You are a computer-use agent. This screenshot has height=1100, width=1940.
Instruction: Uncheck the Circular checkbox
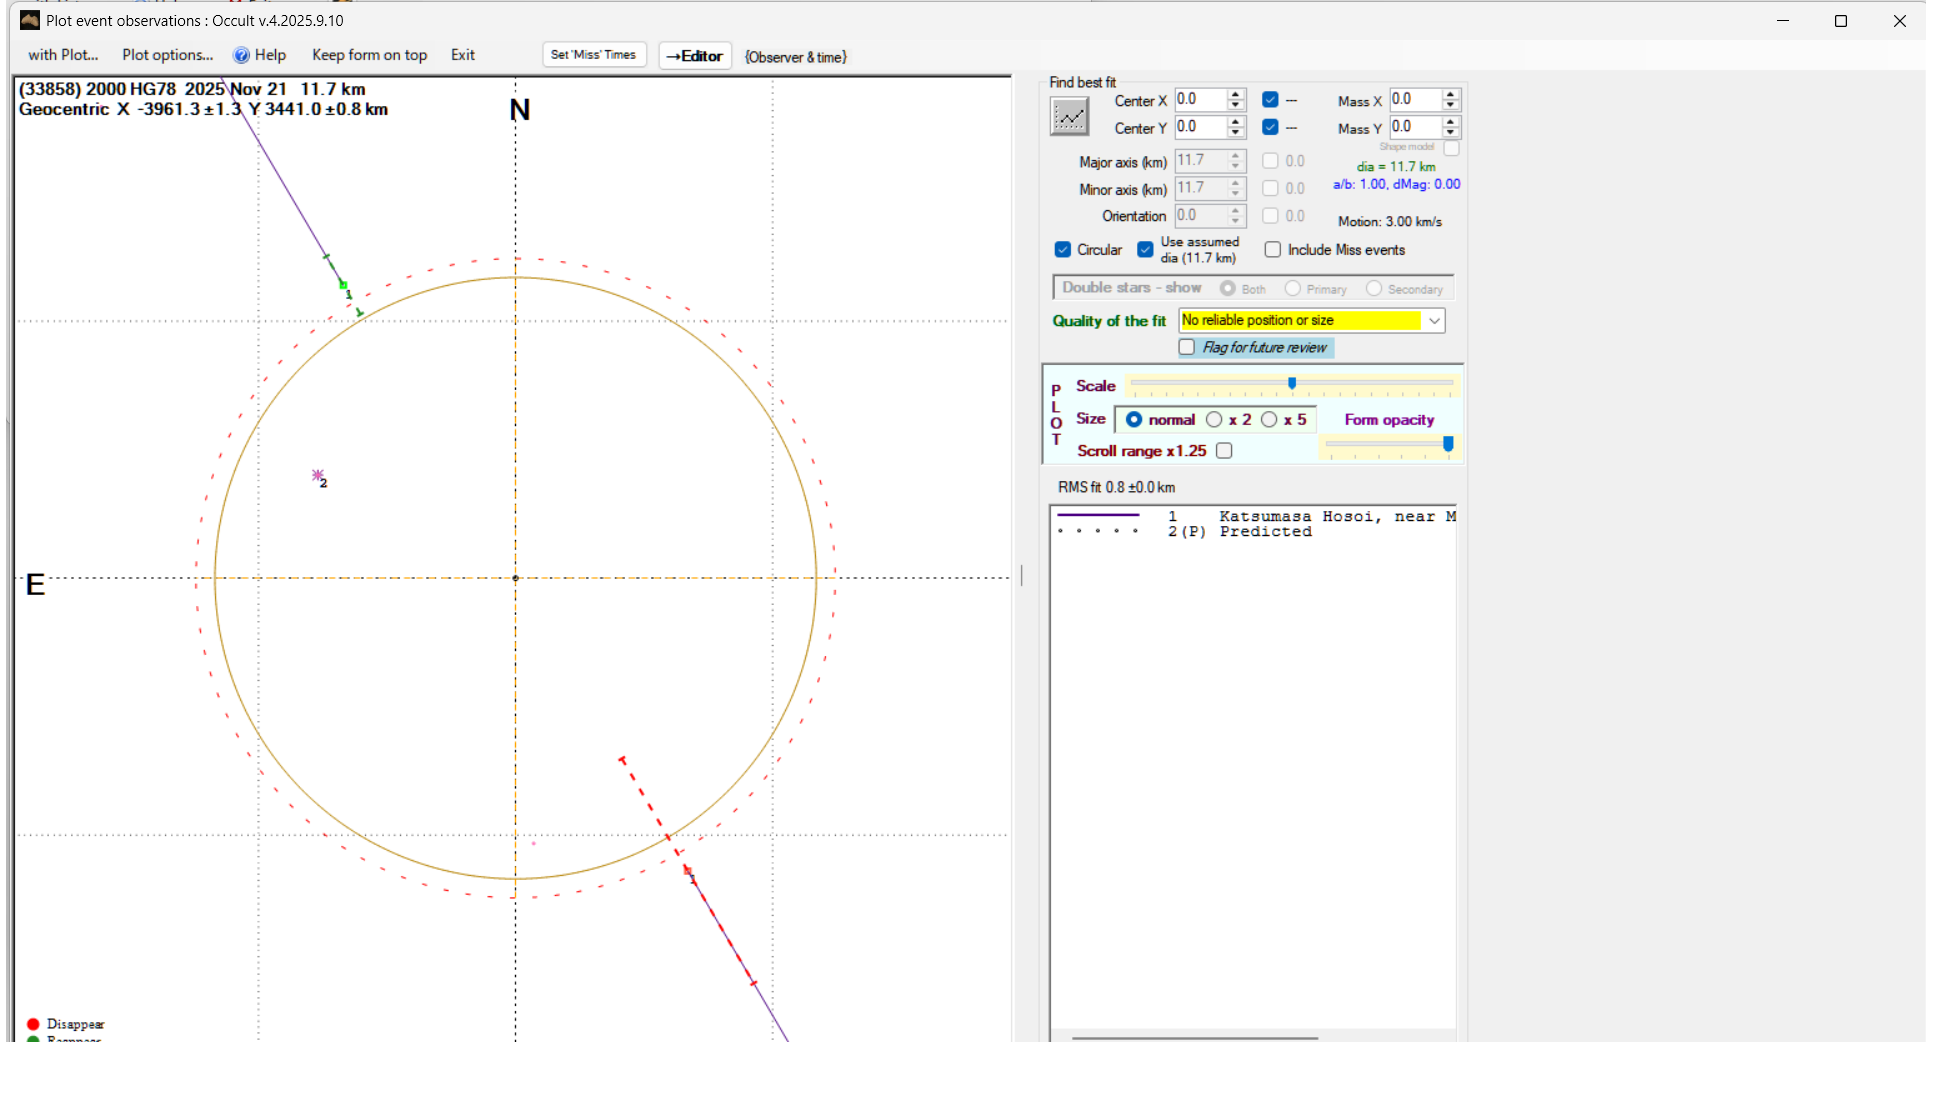(x=1063, y=250)
